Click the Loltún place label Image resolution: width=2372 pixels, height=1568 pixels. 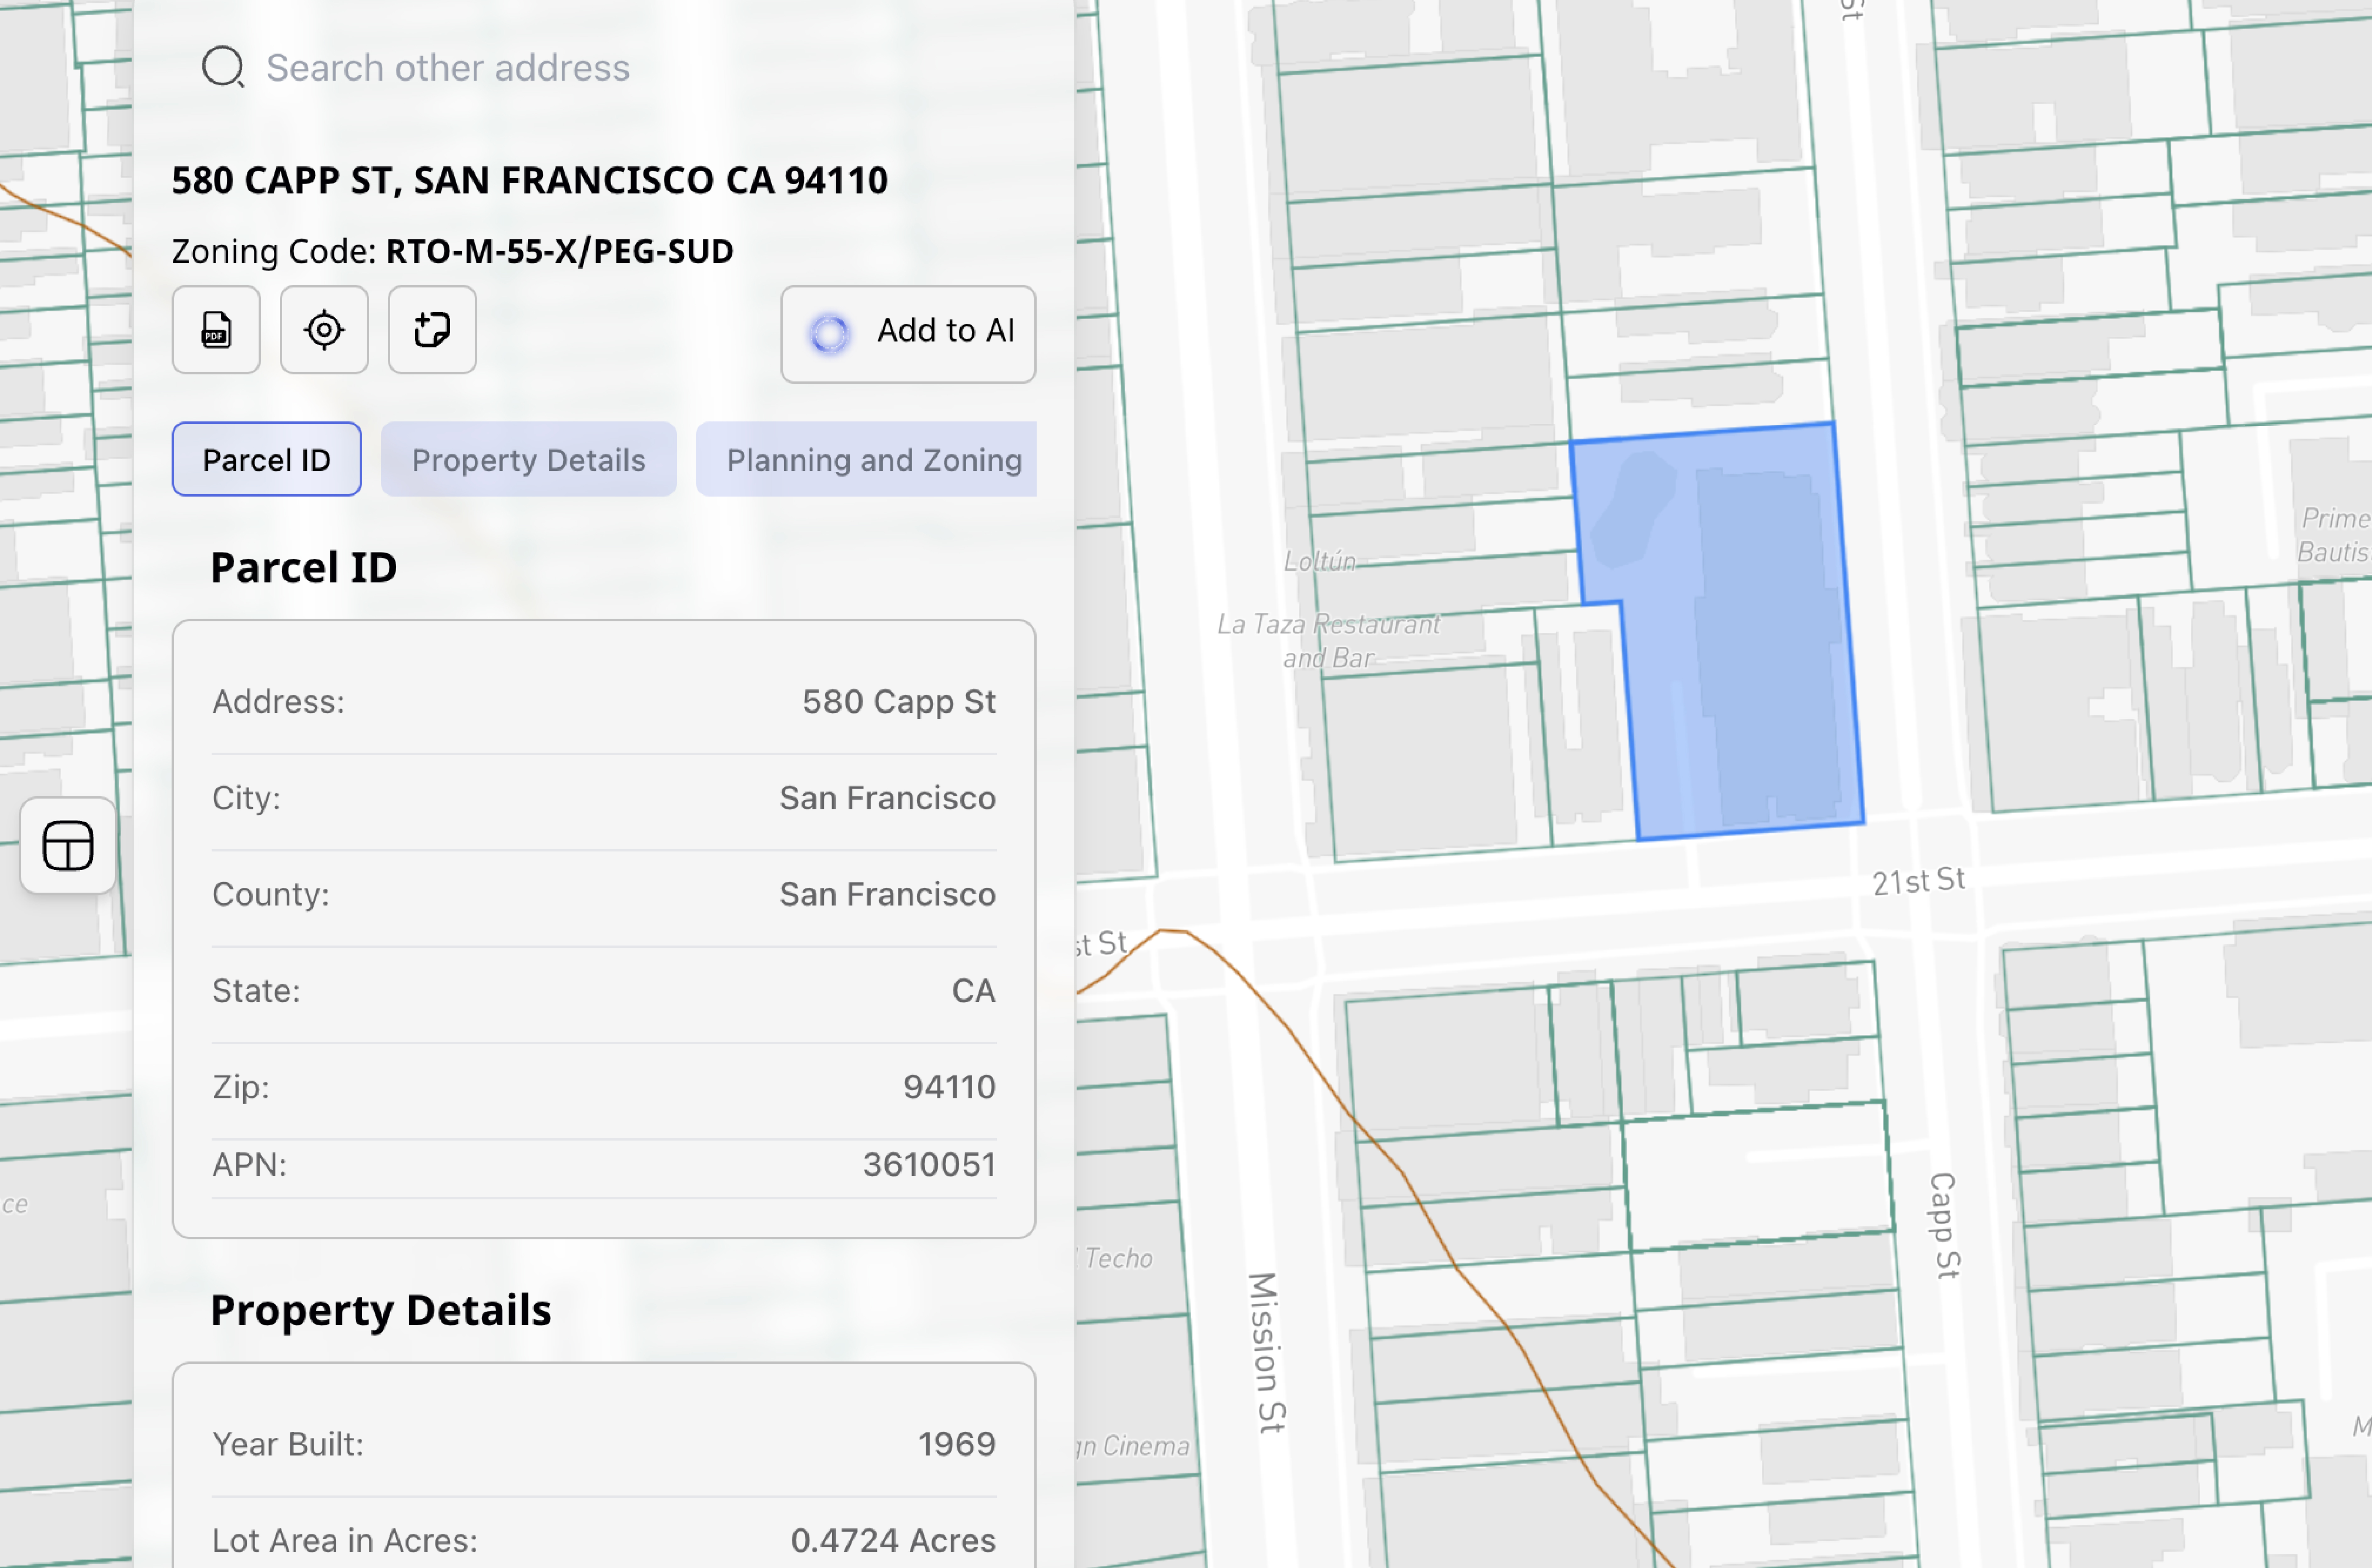click(x=1320, y=561)
